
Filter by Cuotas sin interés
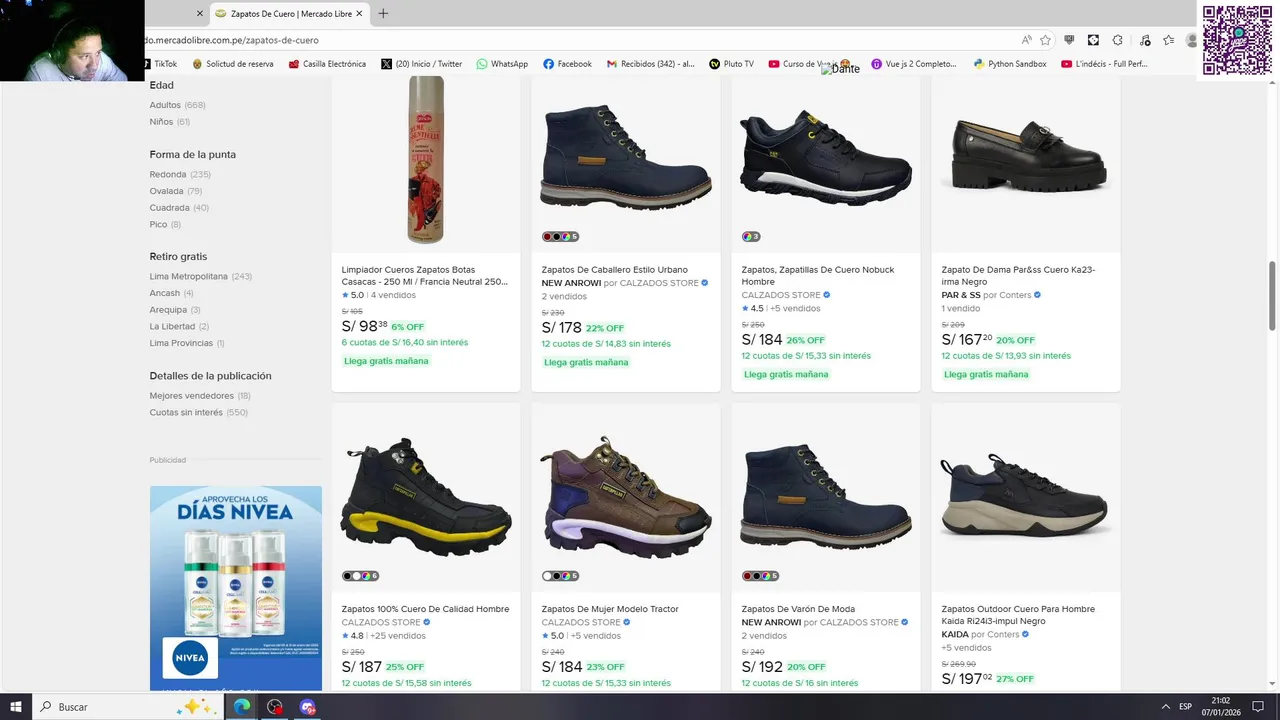coord(186,412)
